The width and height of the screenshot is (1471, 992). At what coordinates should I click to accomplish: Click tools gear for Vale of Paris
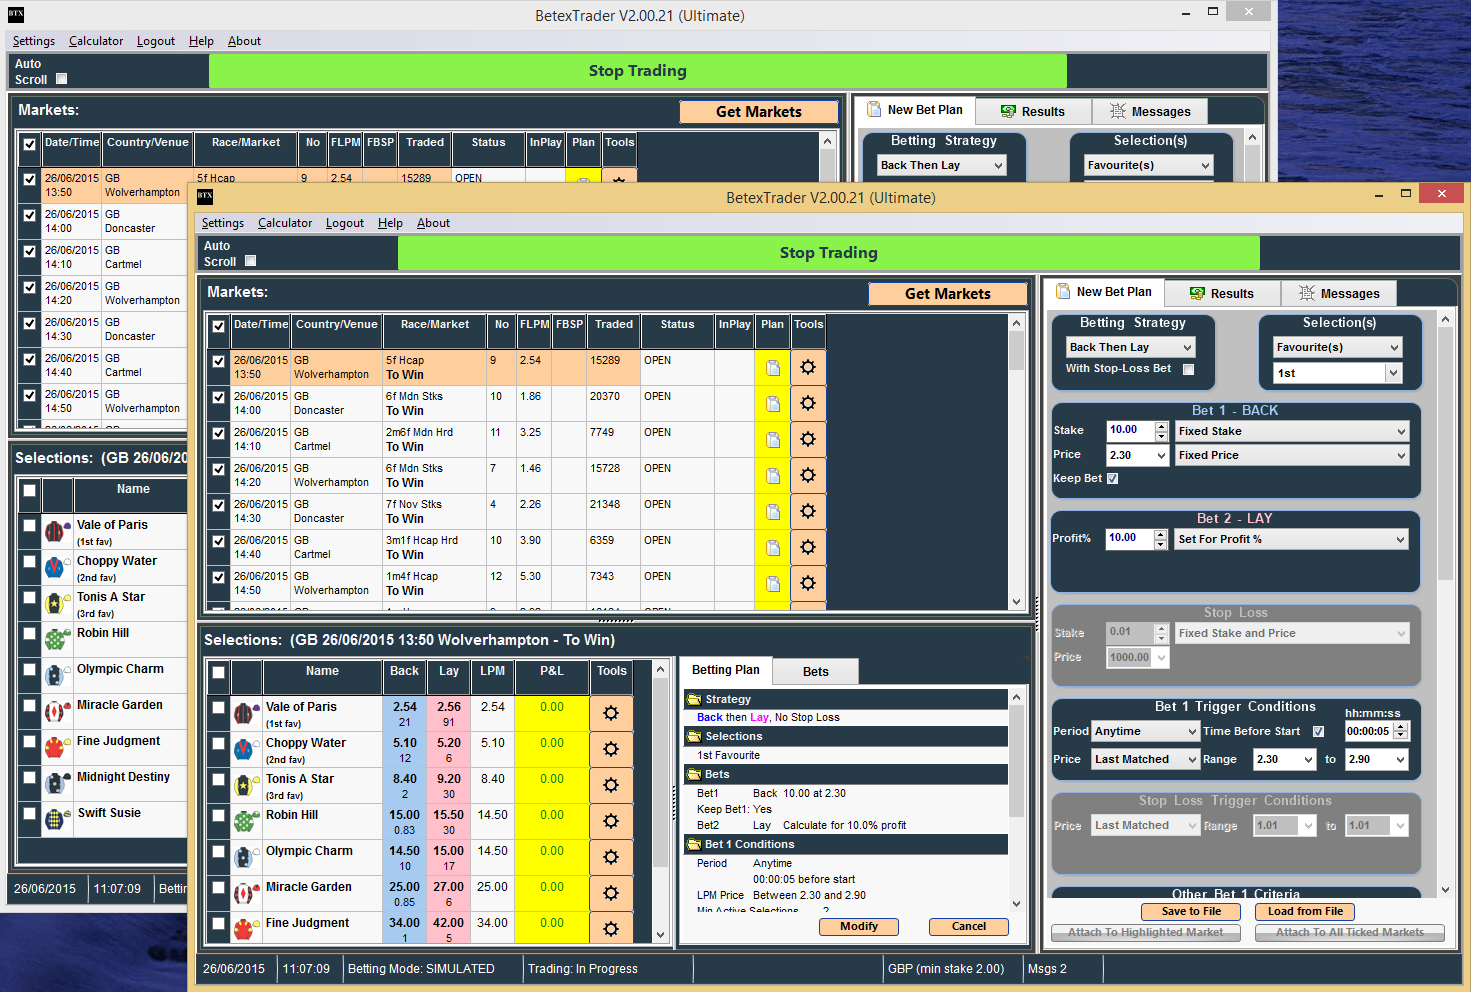(611, 713)
